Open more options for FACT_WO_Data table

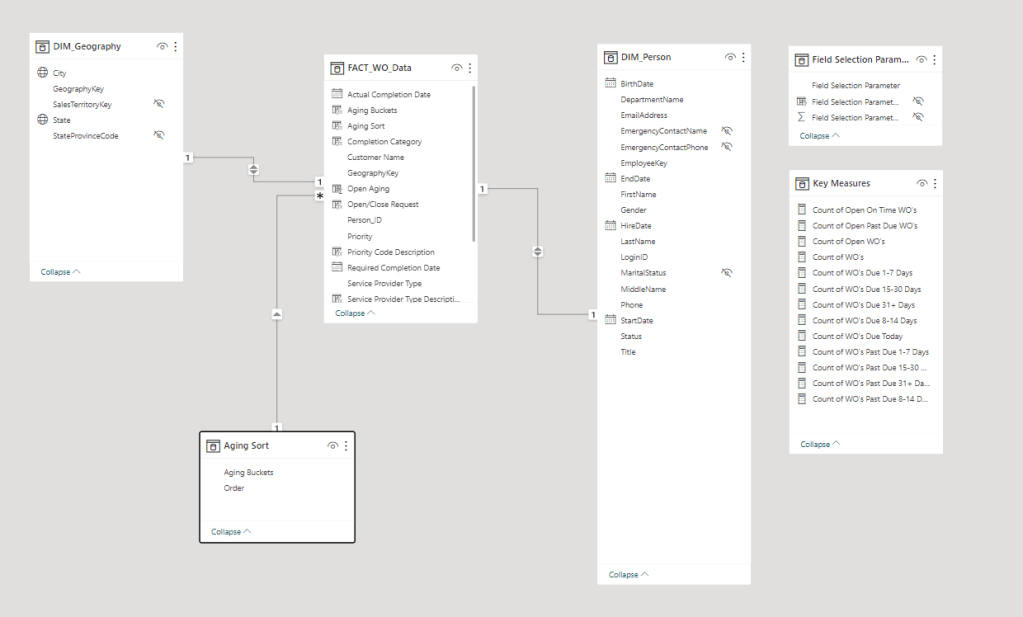point(470,68)
